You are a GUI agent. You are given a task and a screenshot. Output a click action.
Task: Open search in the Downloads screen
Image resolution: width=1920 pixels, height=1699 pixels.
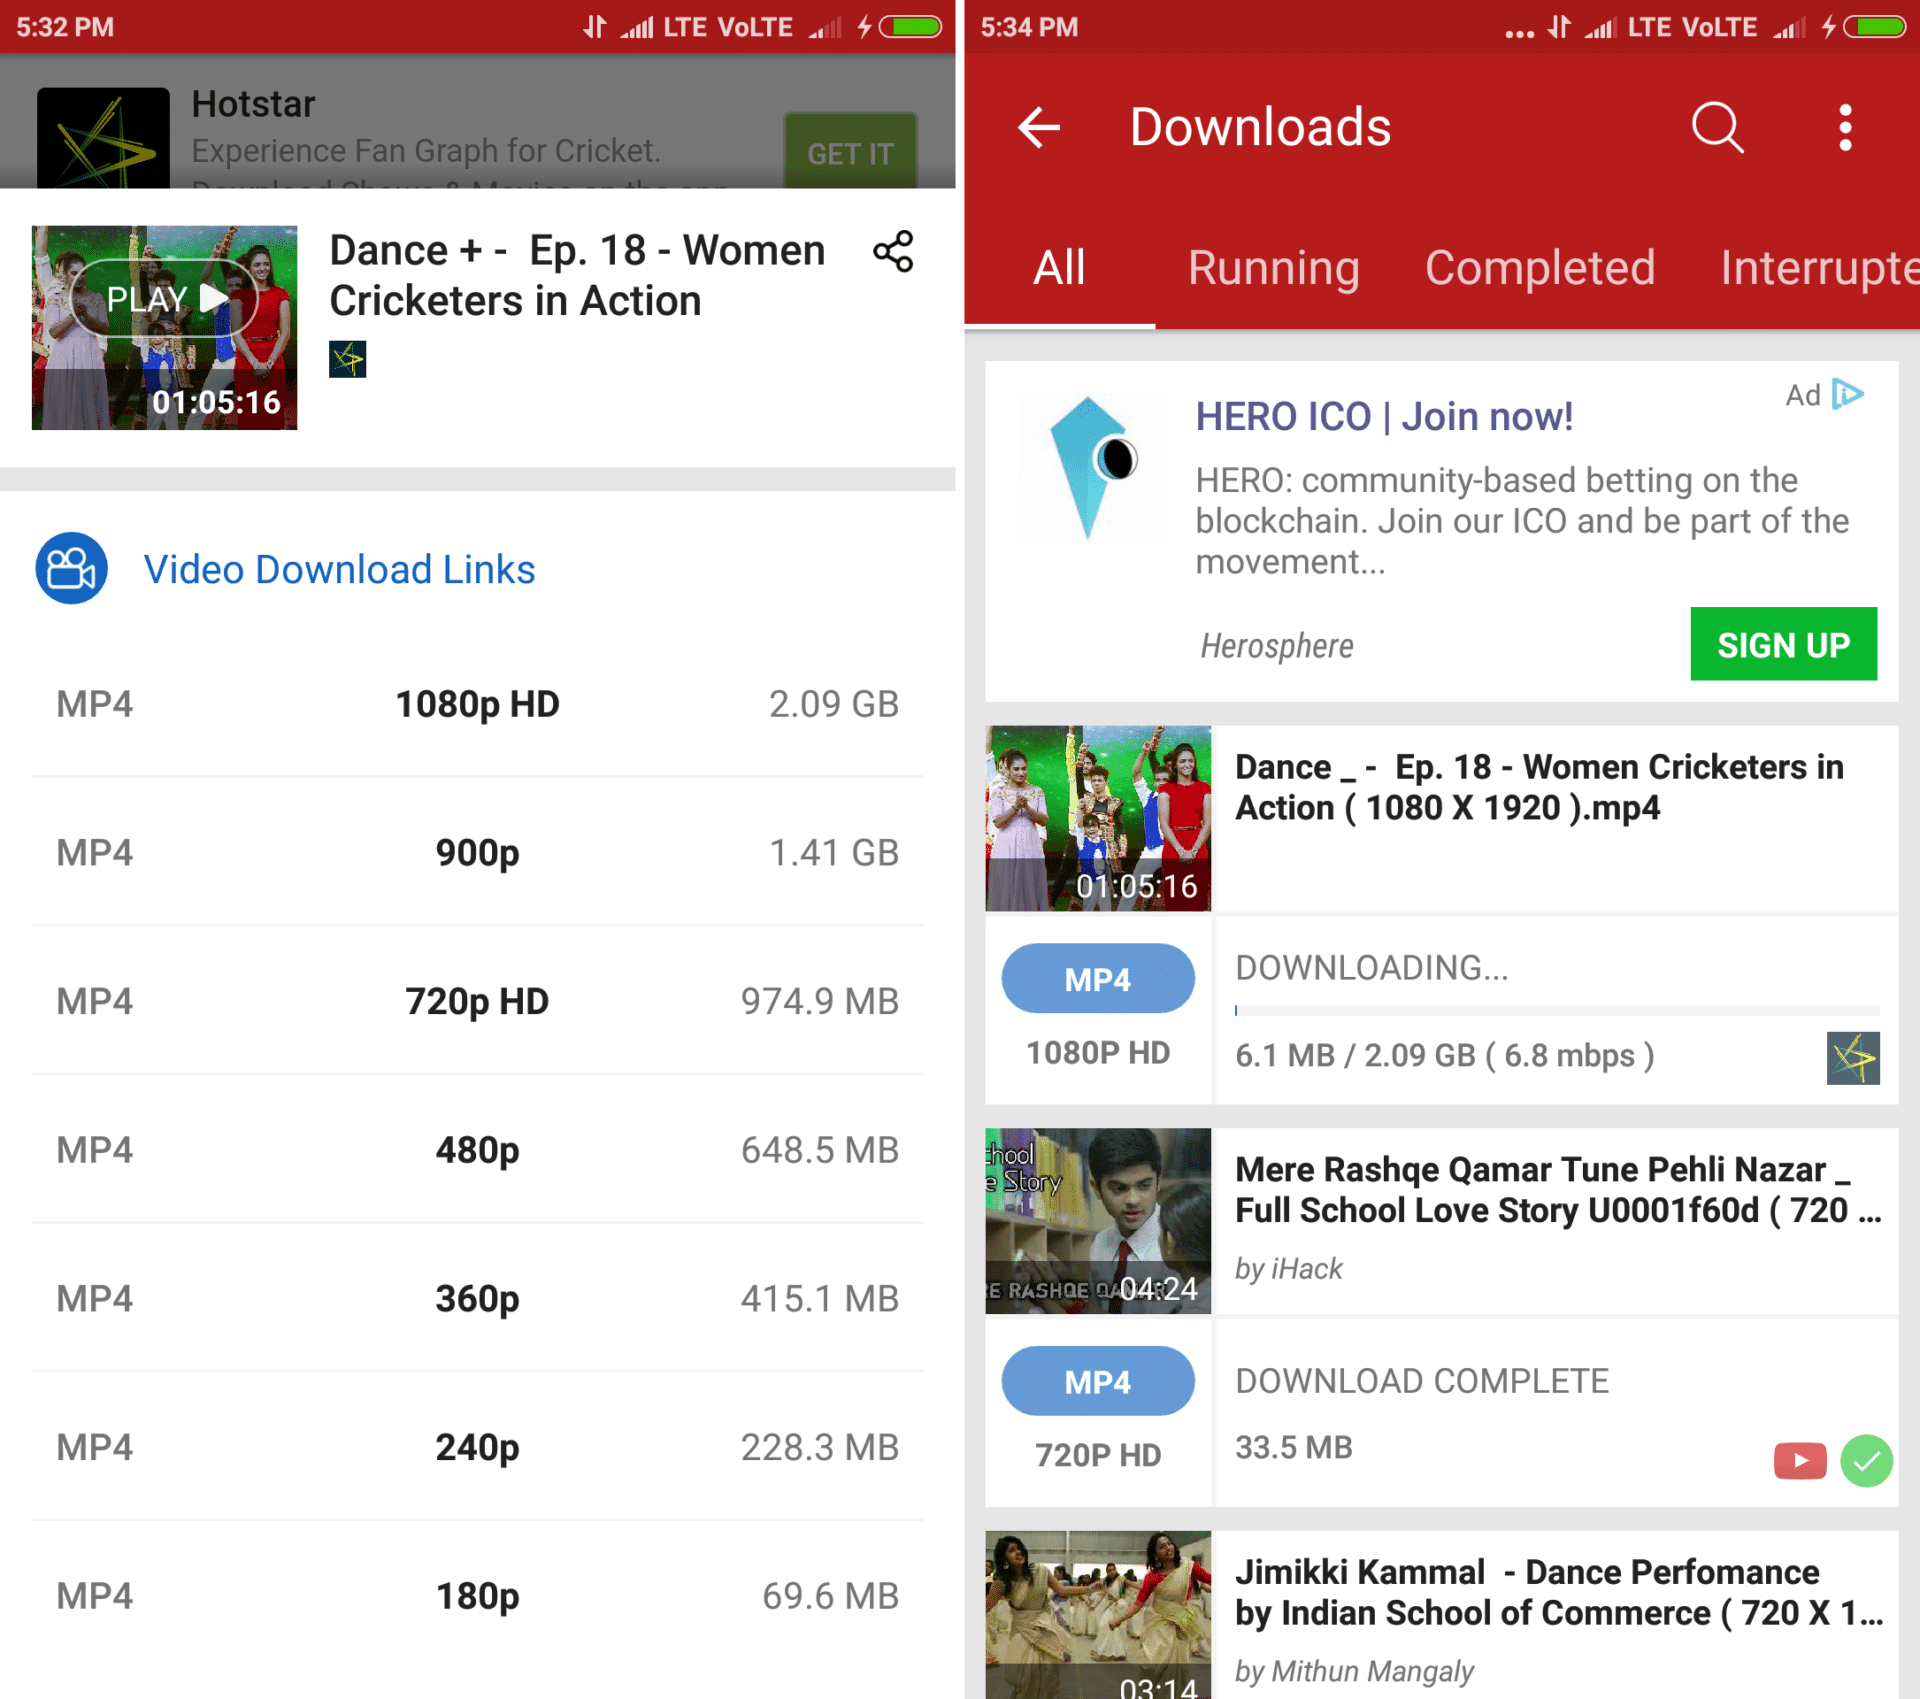click(x=1717, y=128)
